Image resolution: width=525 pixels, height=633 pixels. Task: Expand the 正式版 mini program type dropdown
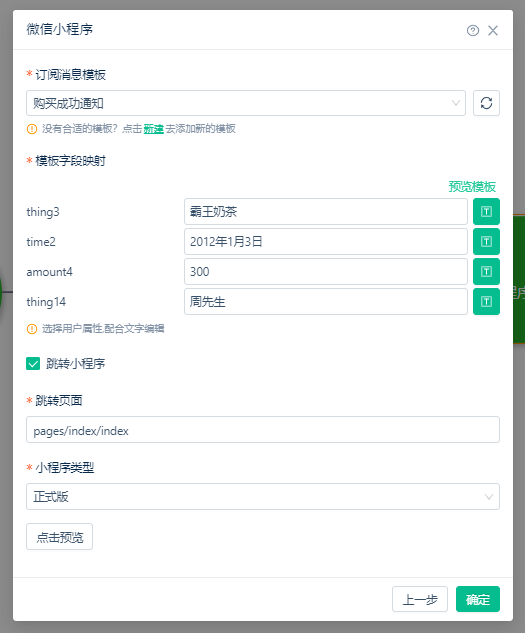pos(263,497)
